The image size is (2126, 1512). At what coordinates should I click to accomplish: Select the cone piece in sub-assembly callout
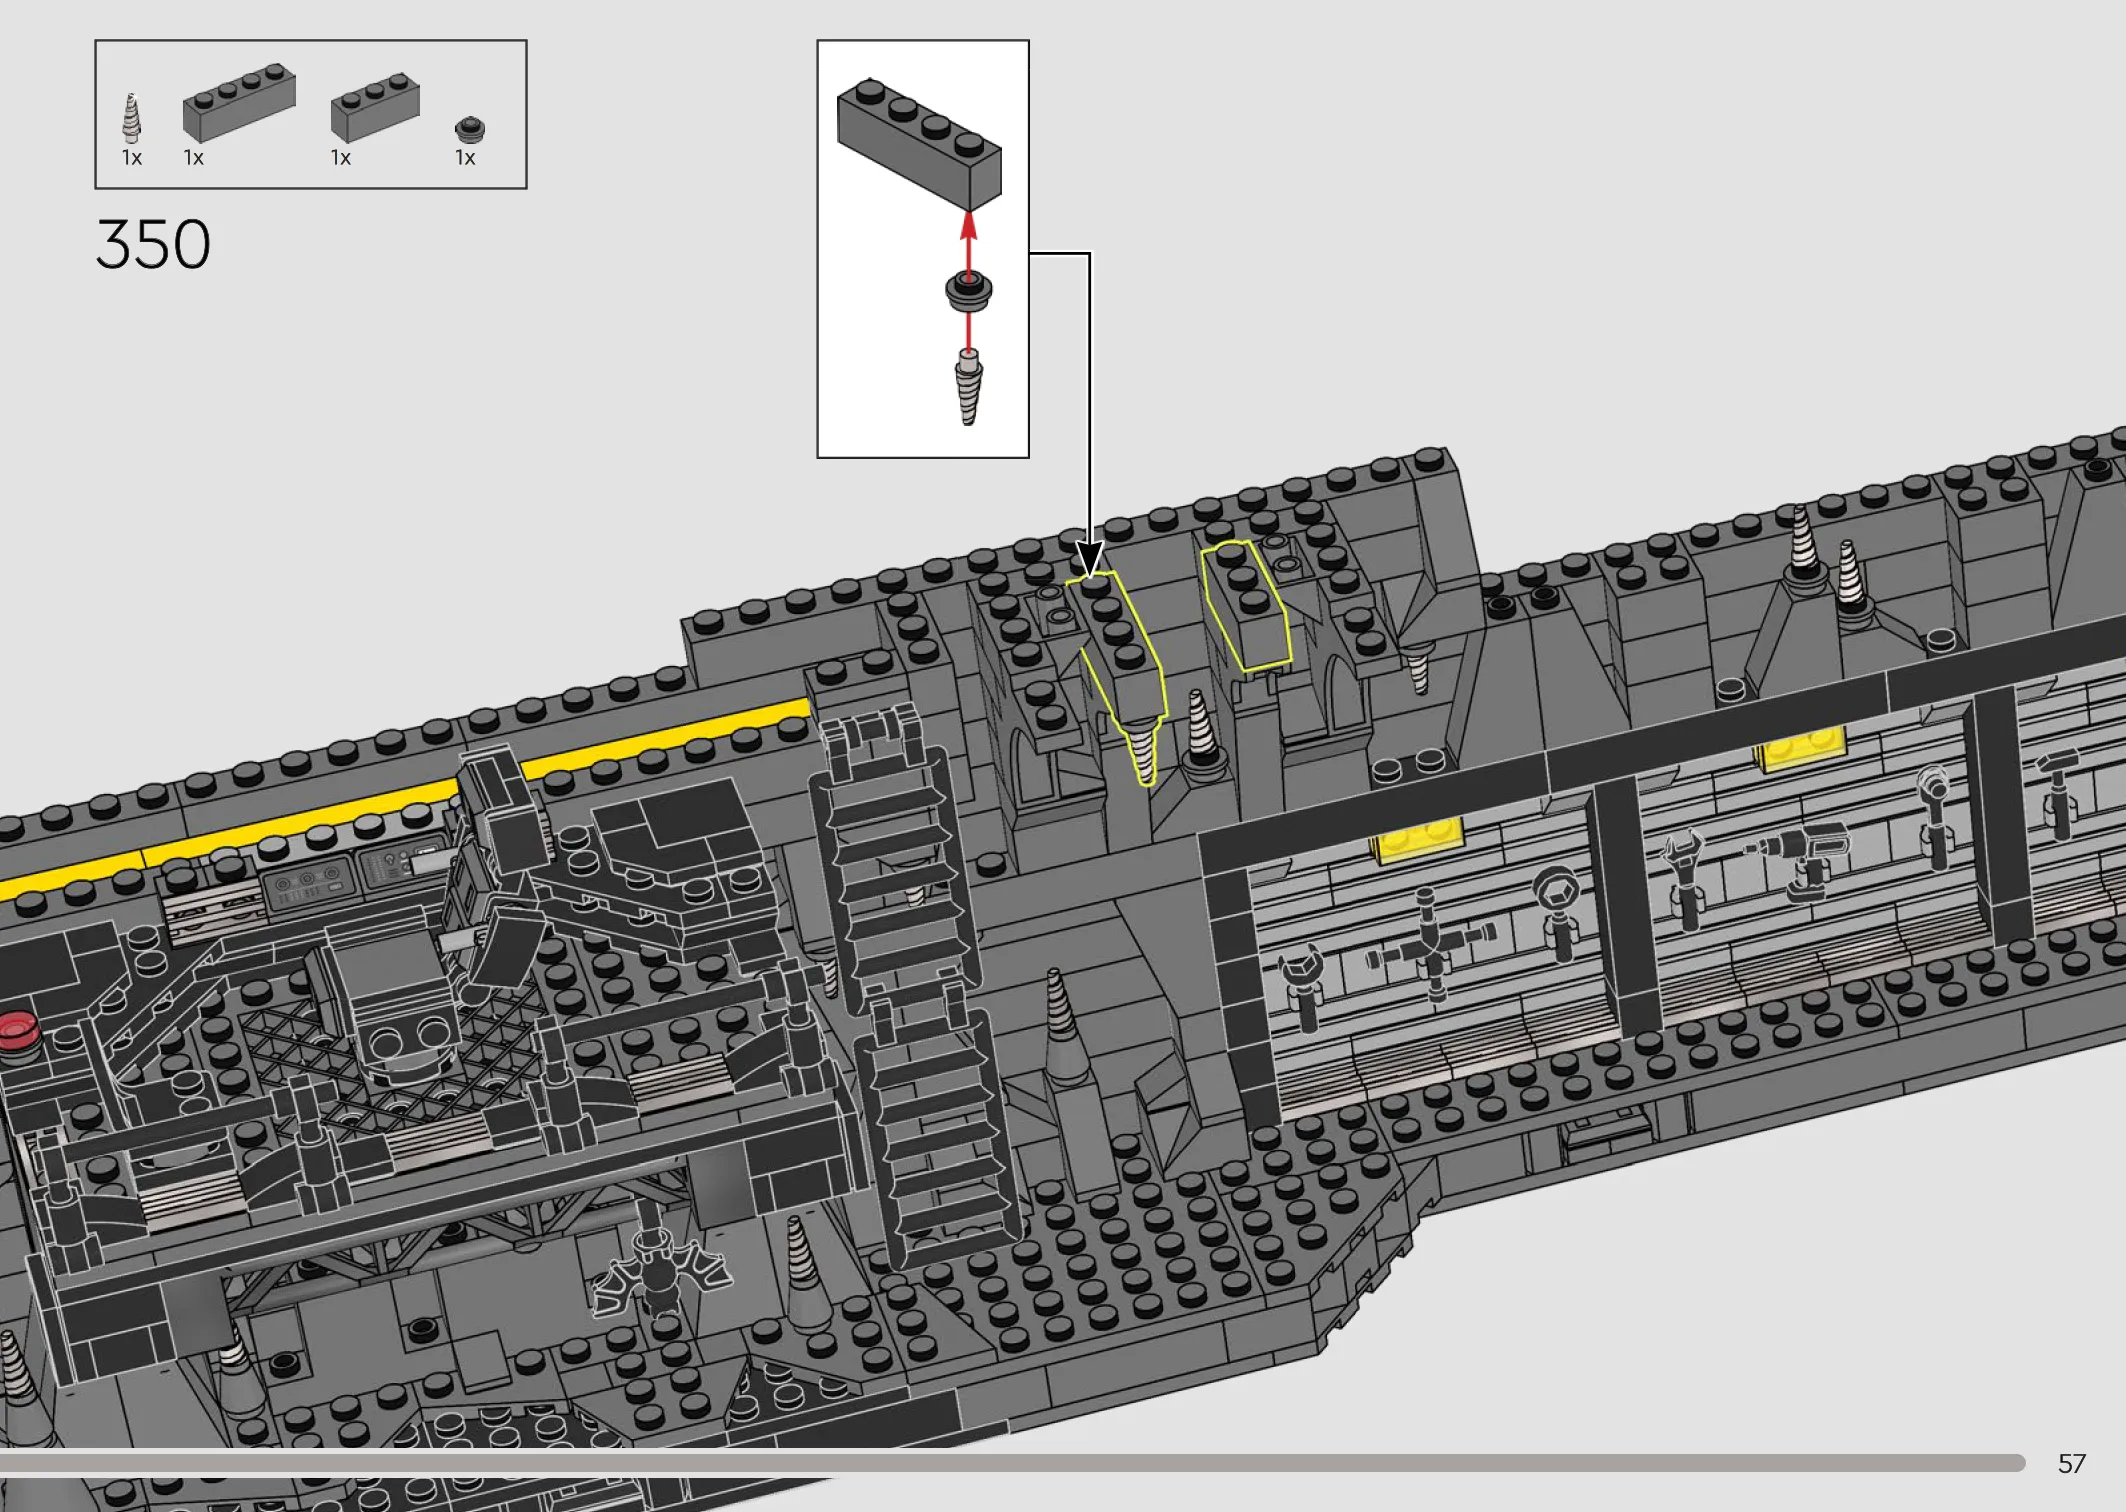coord(968,387)
